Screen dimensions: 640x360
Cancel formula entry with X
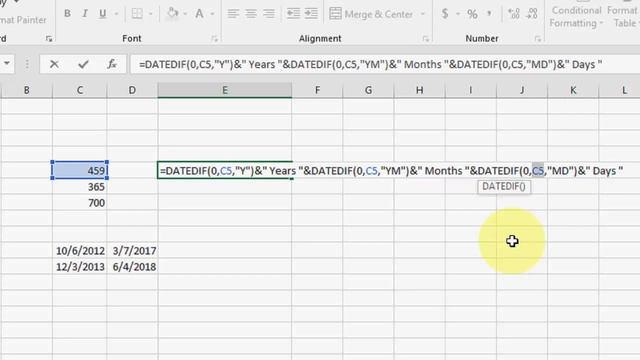tap(54, 64)
